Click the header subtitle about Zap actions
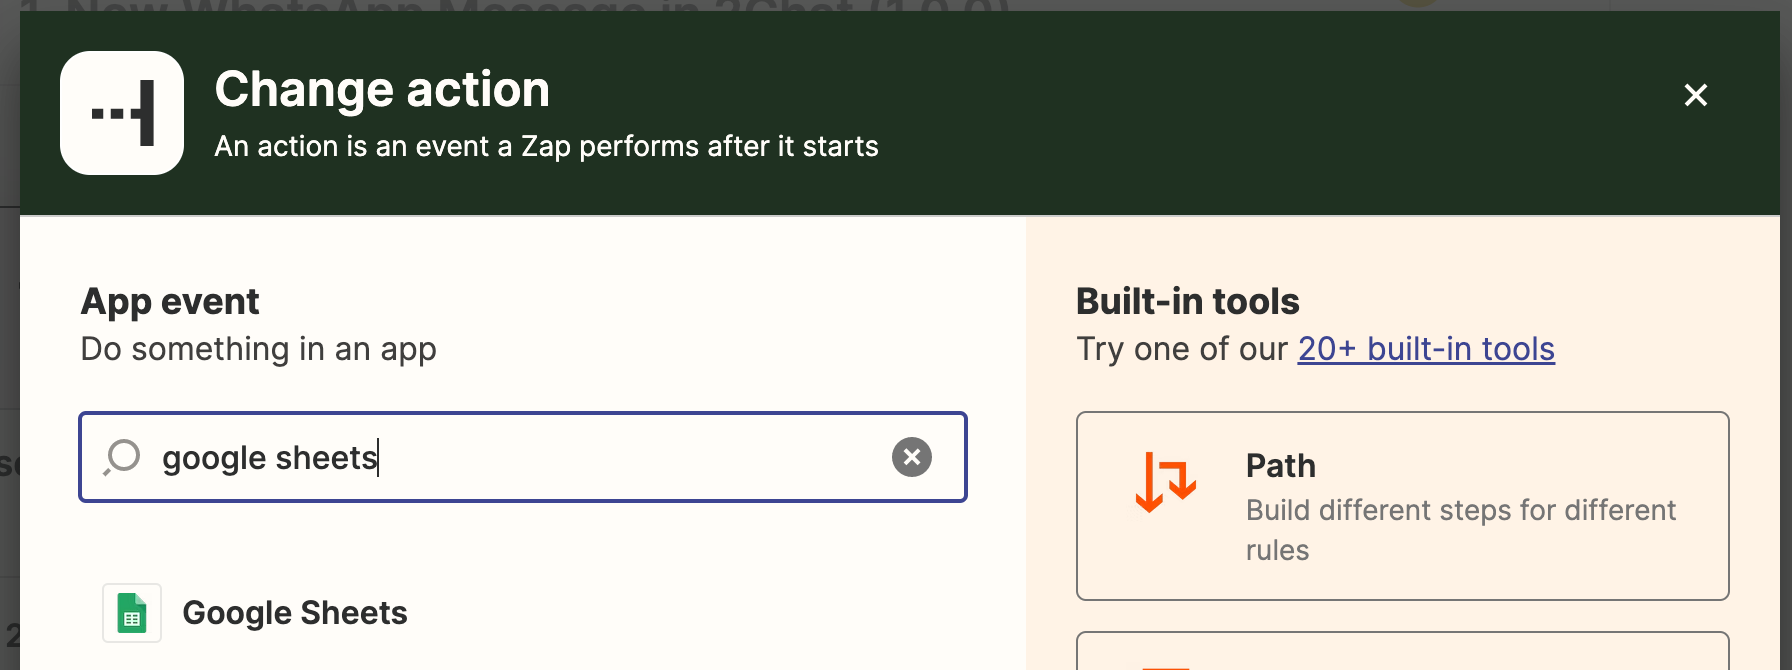Viewport: 1792px width, 670px height. pos(546,146)
